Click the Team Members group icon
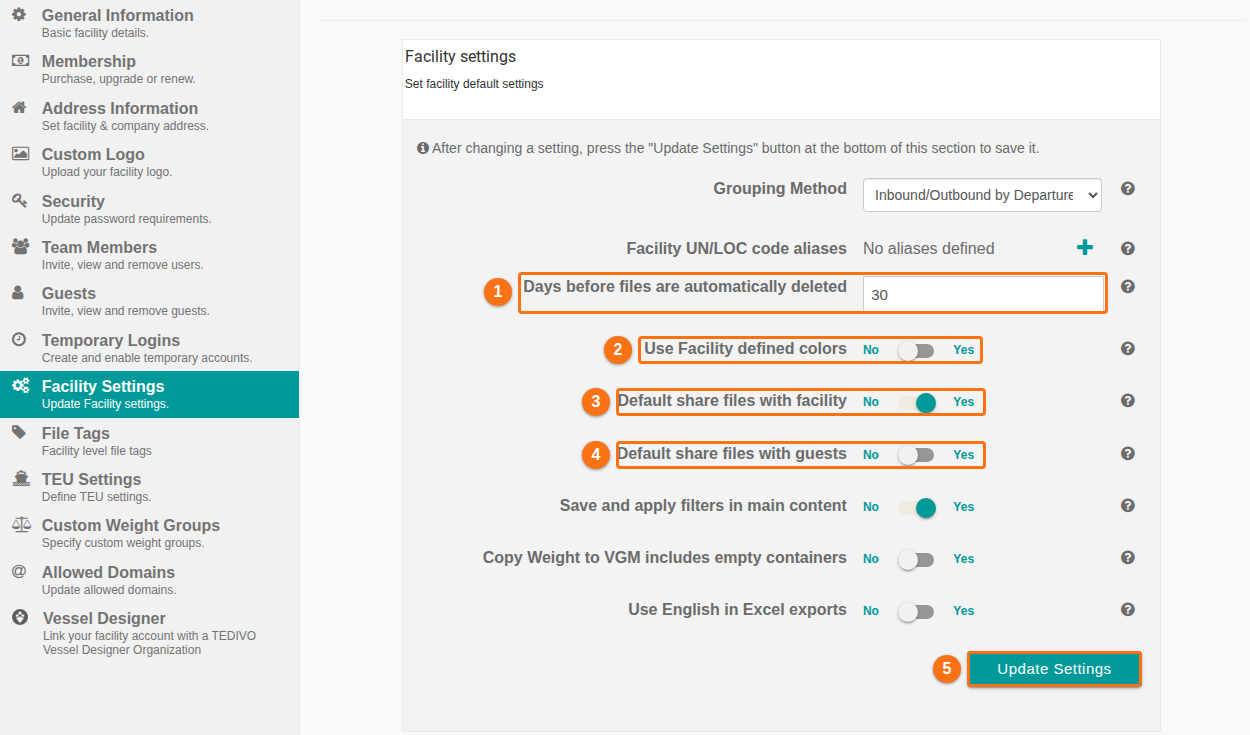The width and height of the screenshot is (1250, 735). [20, 246]
